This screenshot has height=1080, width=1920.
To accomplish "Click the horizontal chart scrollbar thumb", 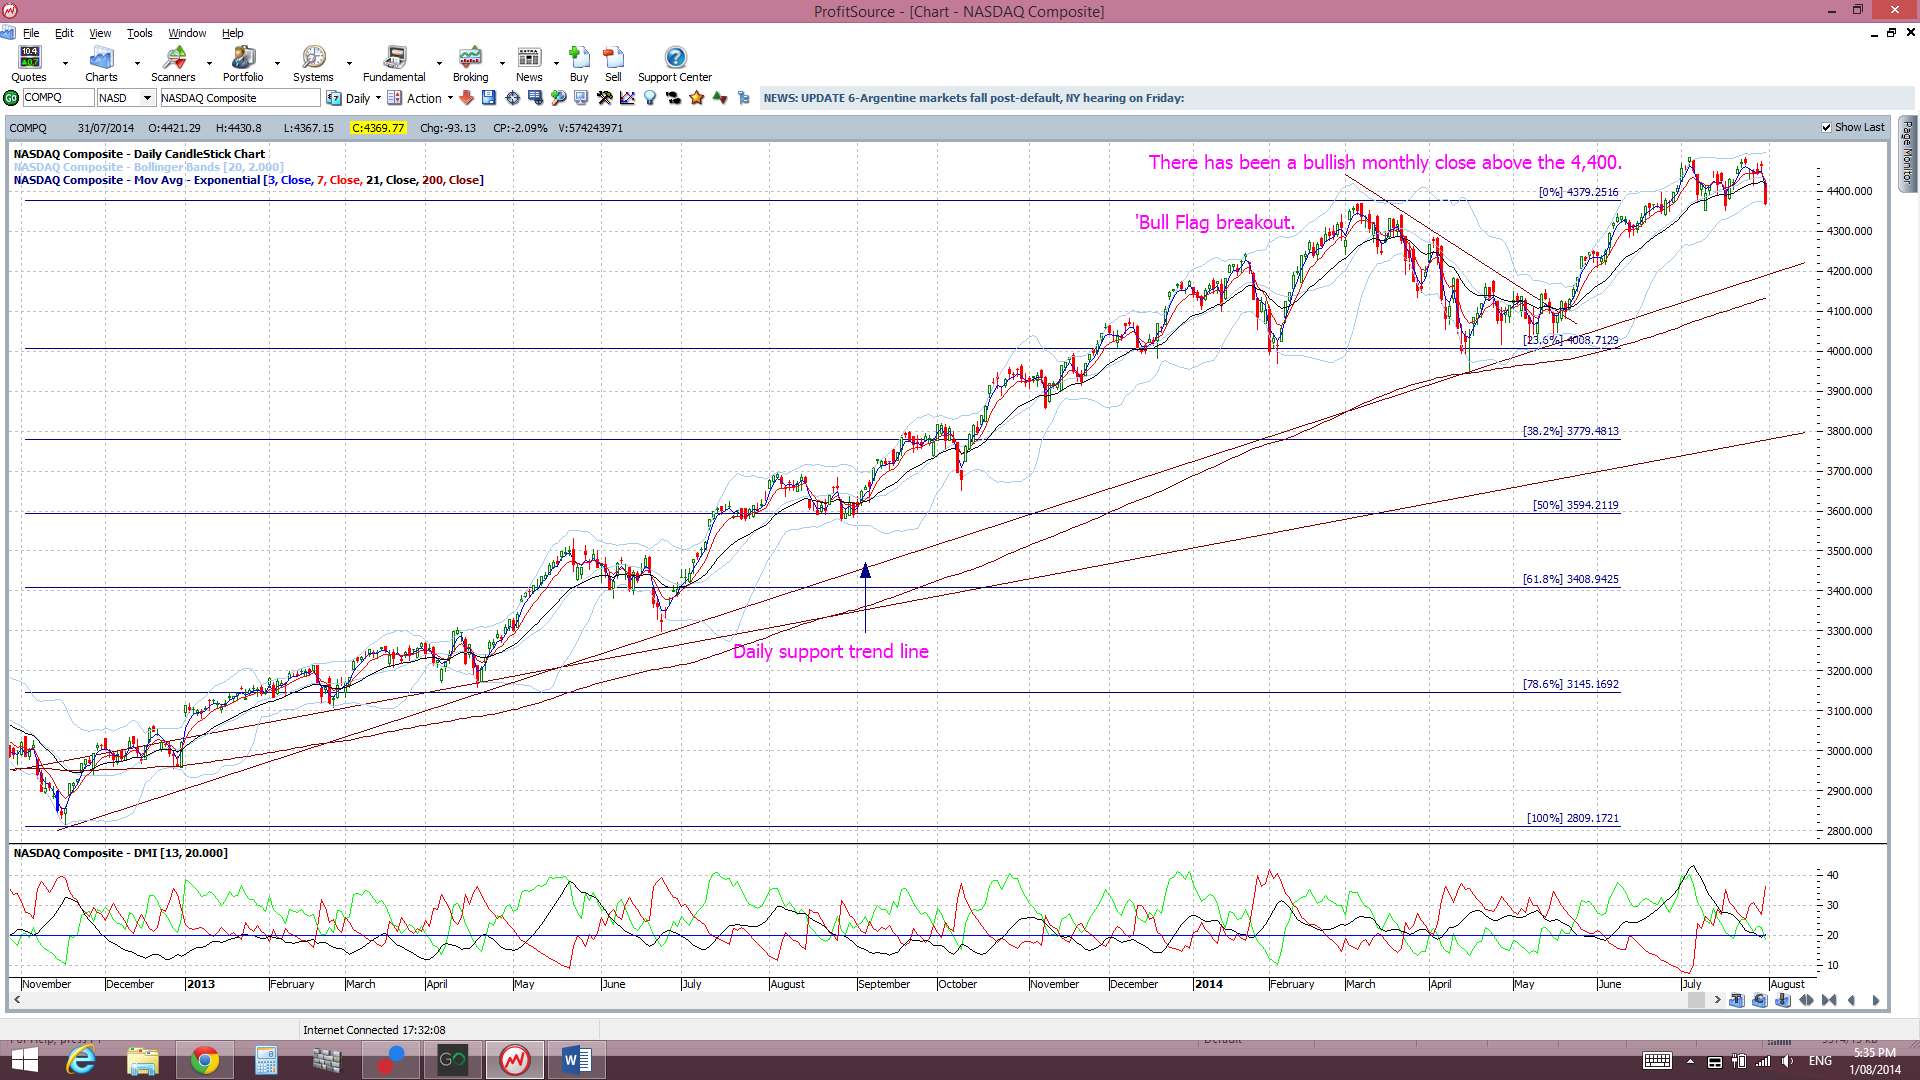I will [x=1696, y=1000].
